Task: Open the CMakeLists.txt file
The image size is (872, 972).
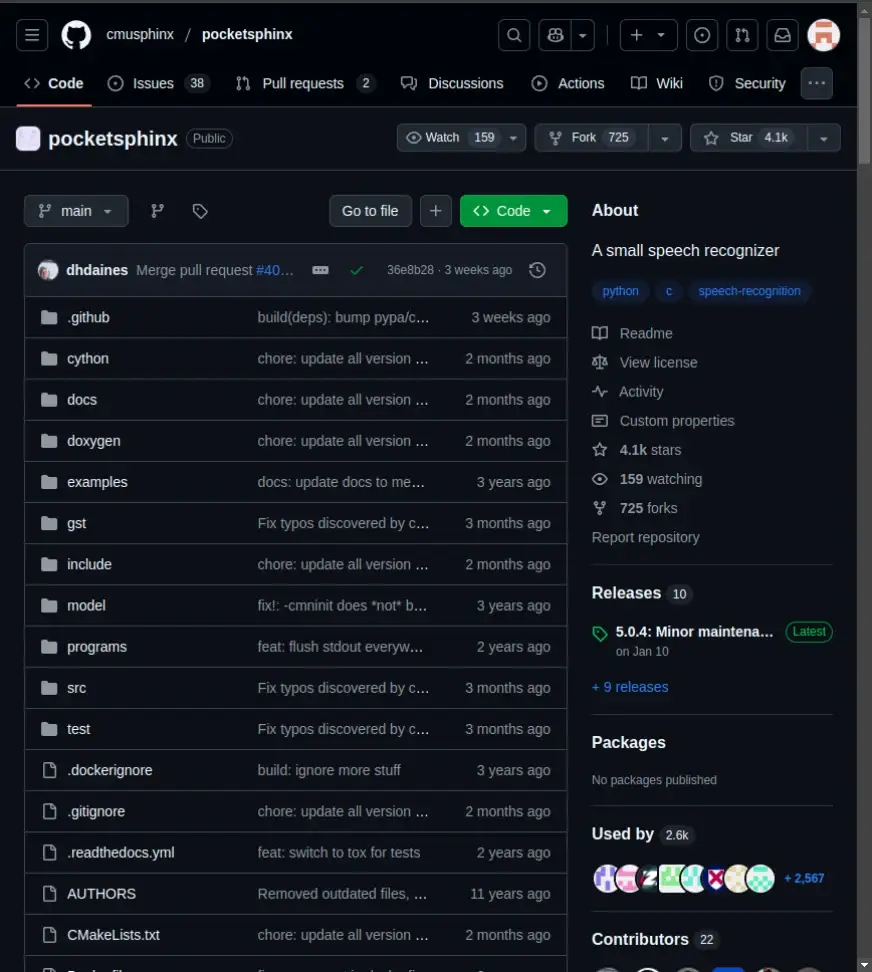Action: pyautogui.click(x=113, y=935)
